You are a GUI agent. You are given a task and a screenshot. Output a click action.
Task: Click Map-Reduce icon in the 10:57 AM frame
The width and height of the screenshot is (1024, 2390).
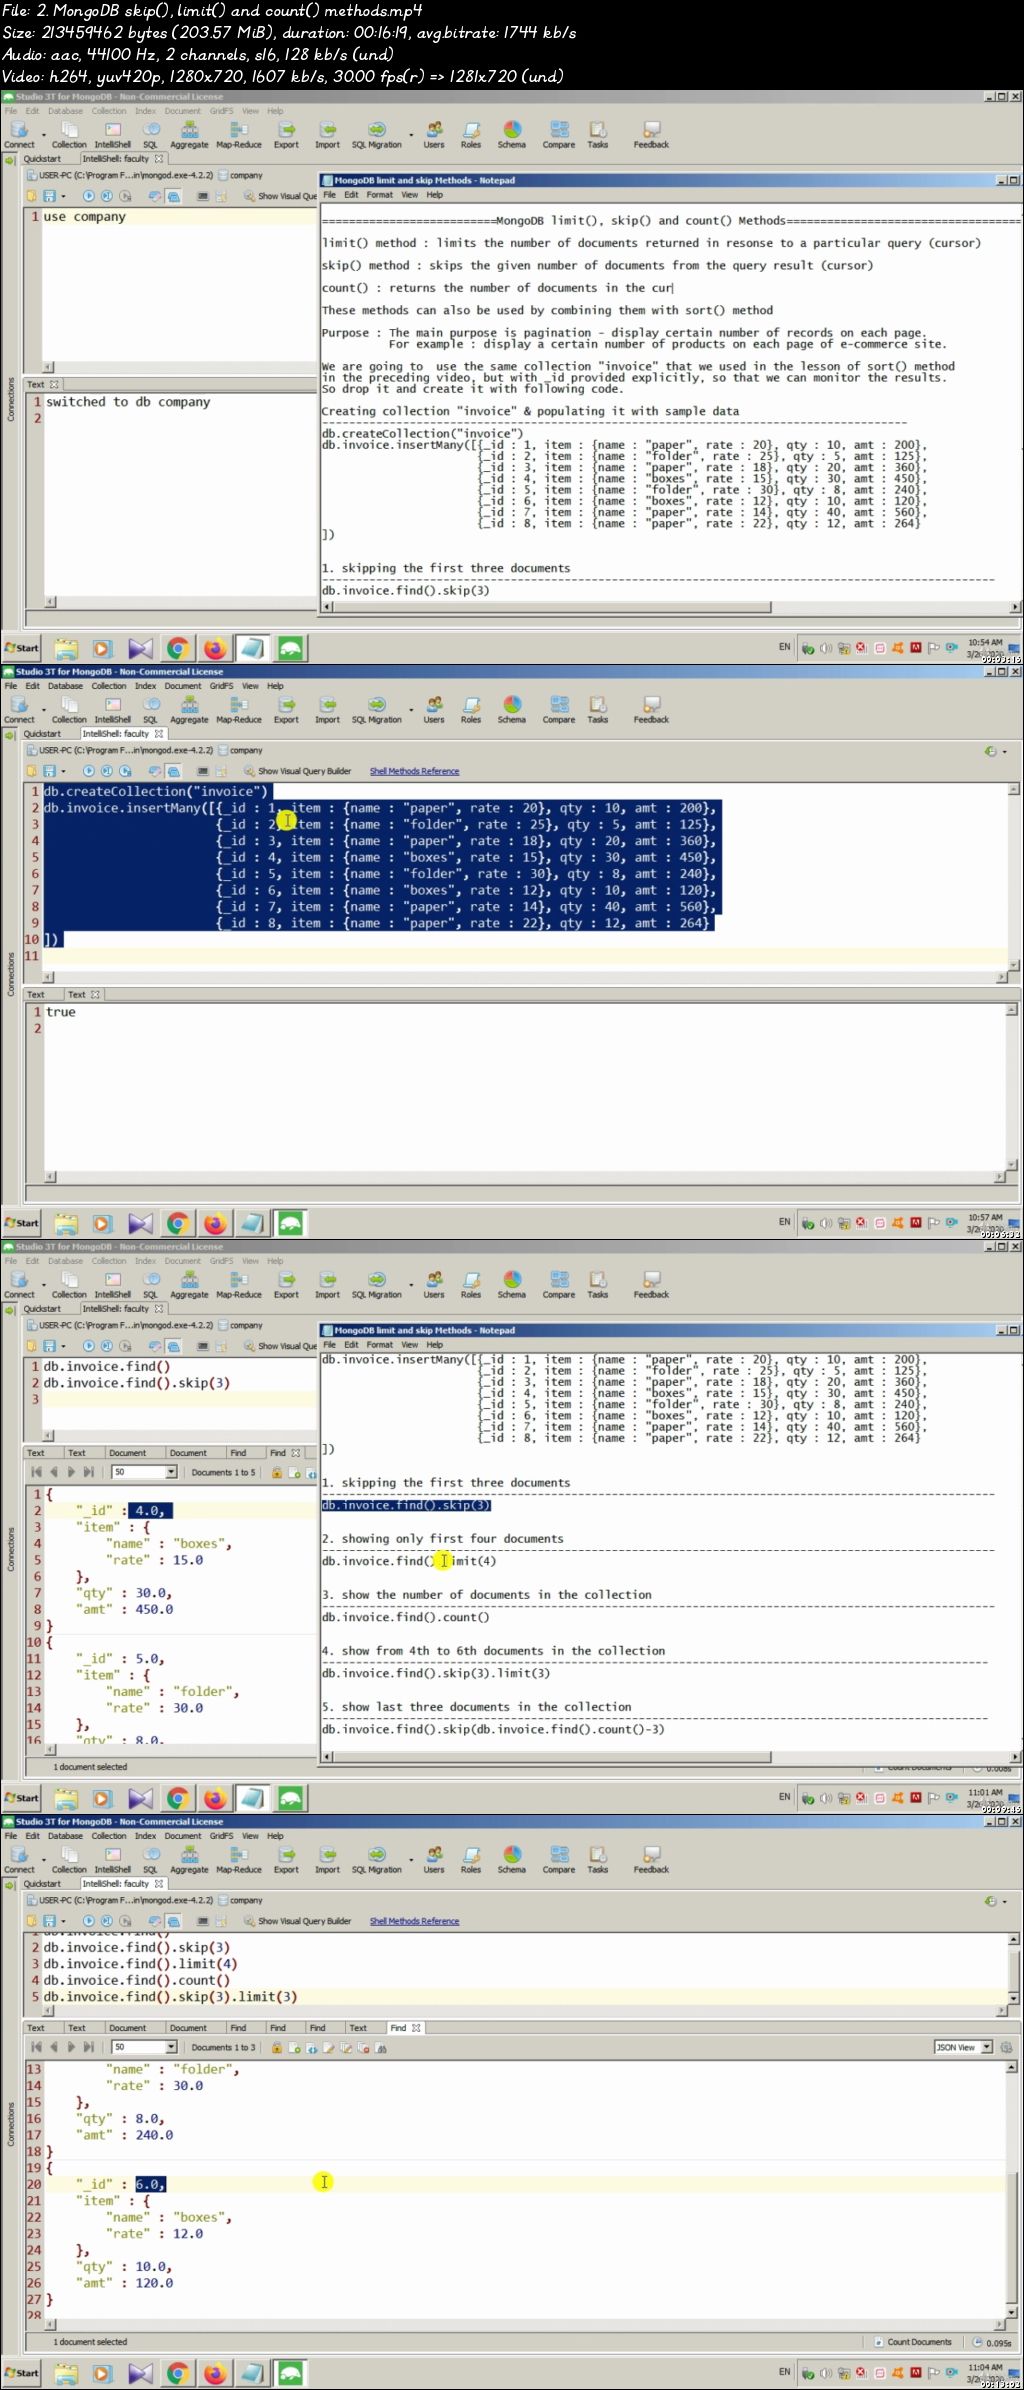click(239, 709)
